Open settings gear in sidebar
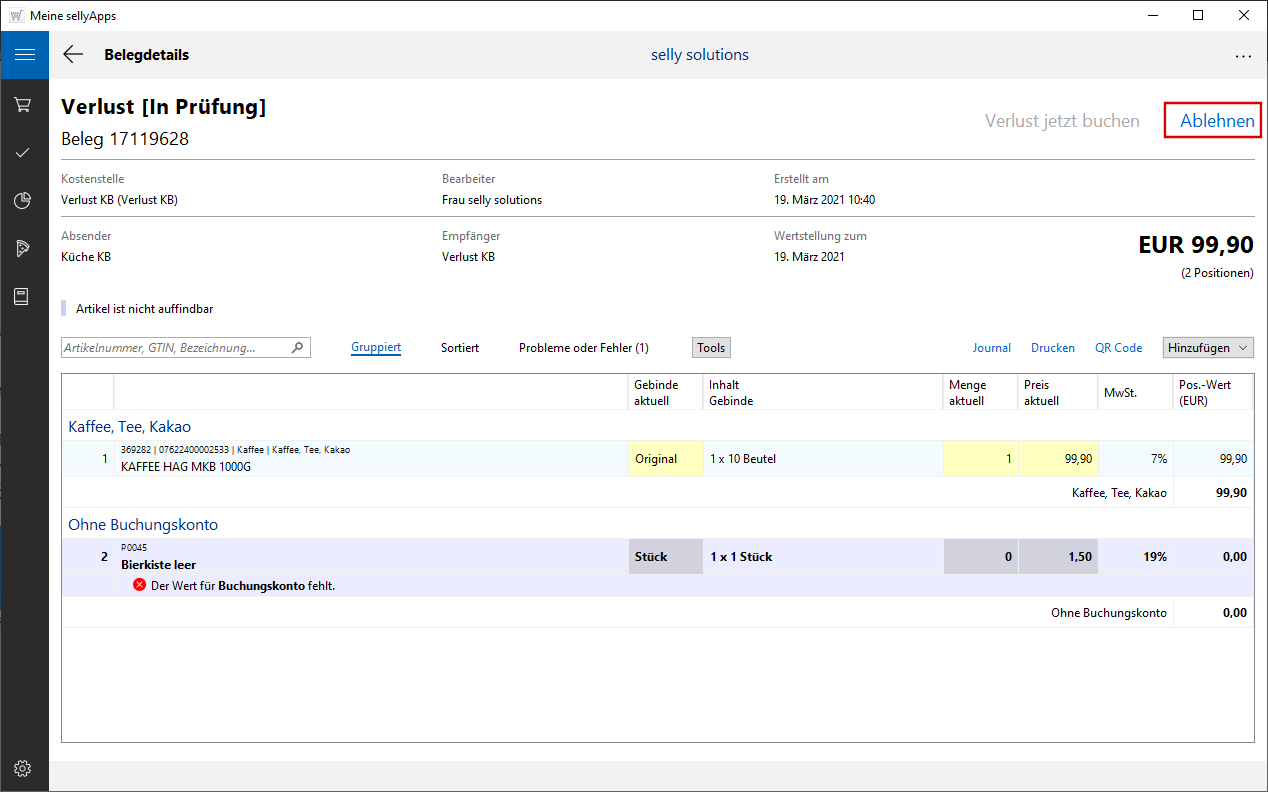 pos(23,768)
